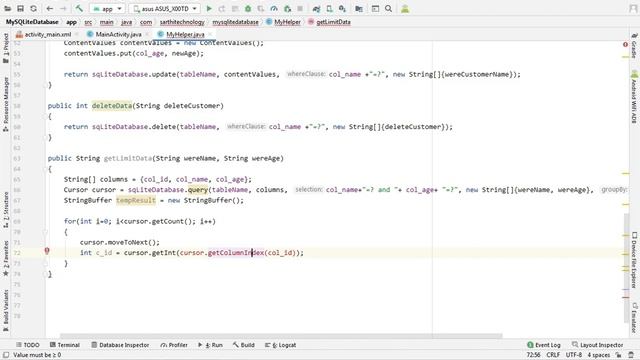
Task: Open Android WiFi ADB side panel
Action: point(634,97)
